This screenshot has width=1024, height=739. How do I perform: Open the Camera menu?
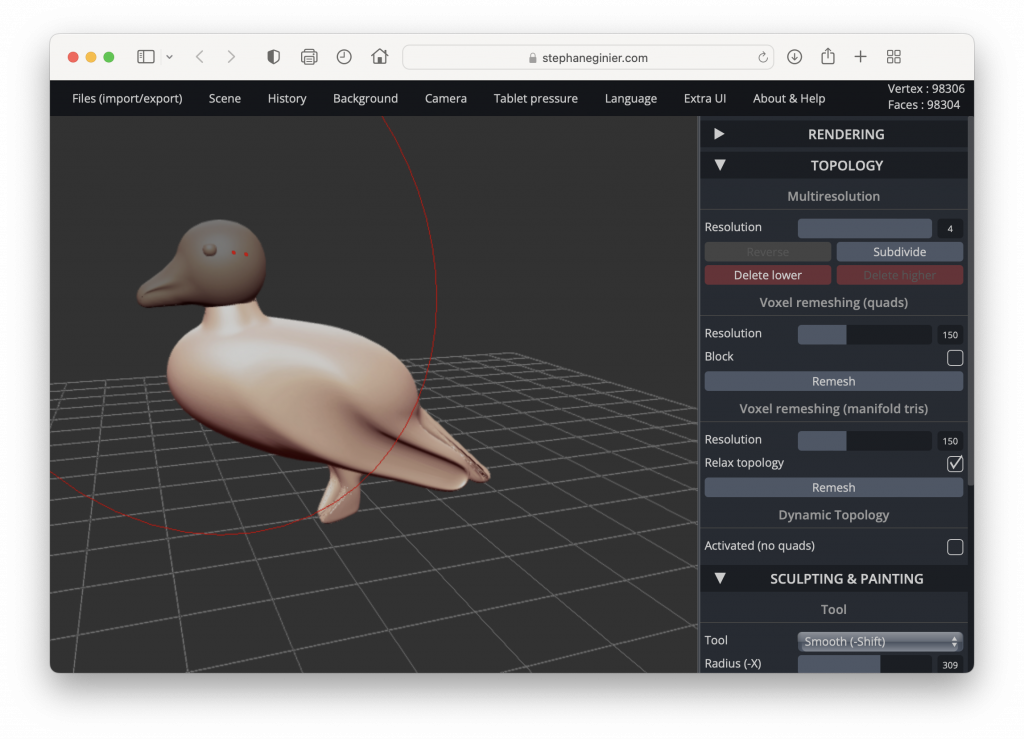click(x=445, y=99)
